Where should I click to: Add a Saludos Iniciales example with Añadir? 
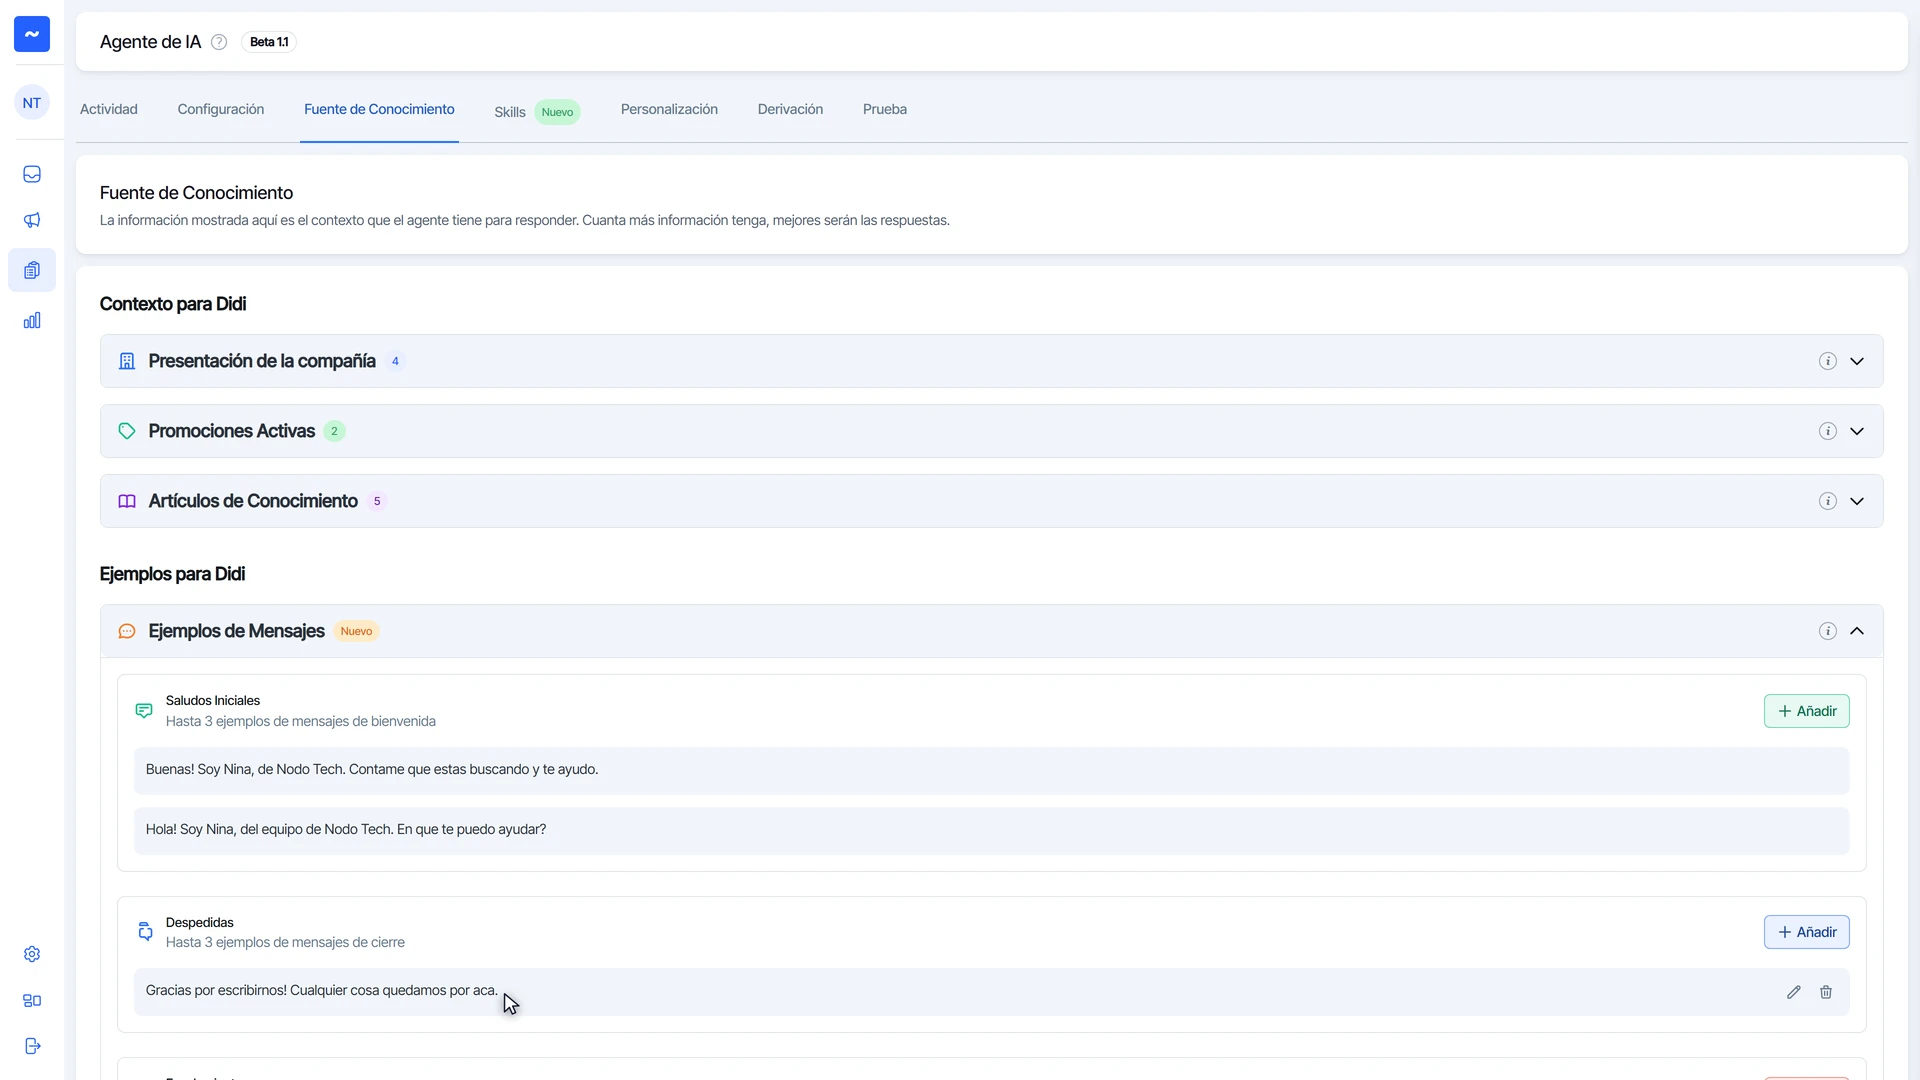[1806, 711]
